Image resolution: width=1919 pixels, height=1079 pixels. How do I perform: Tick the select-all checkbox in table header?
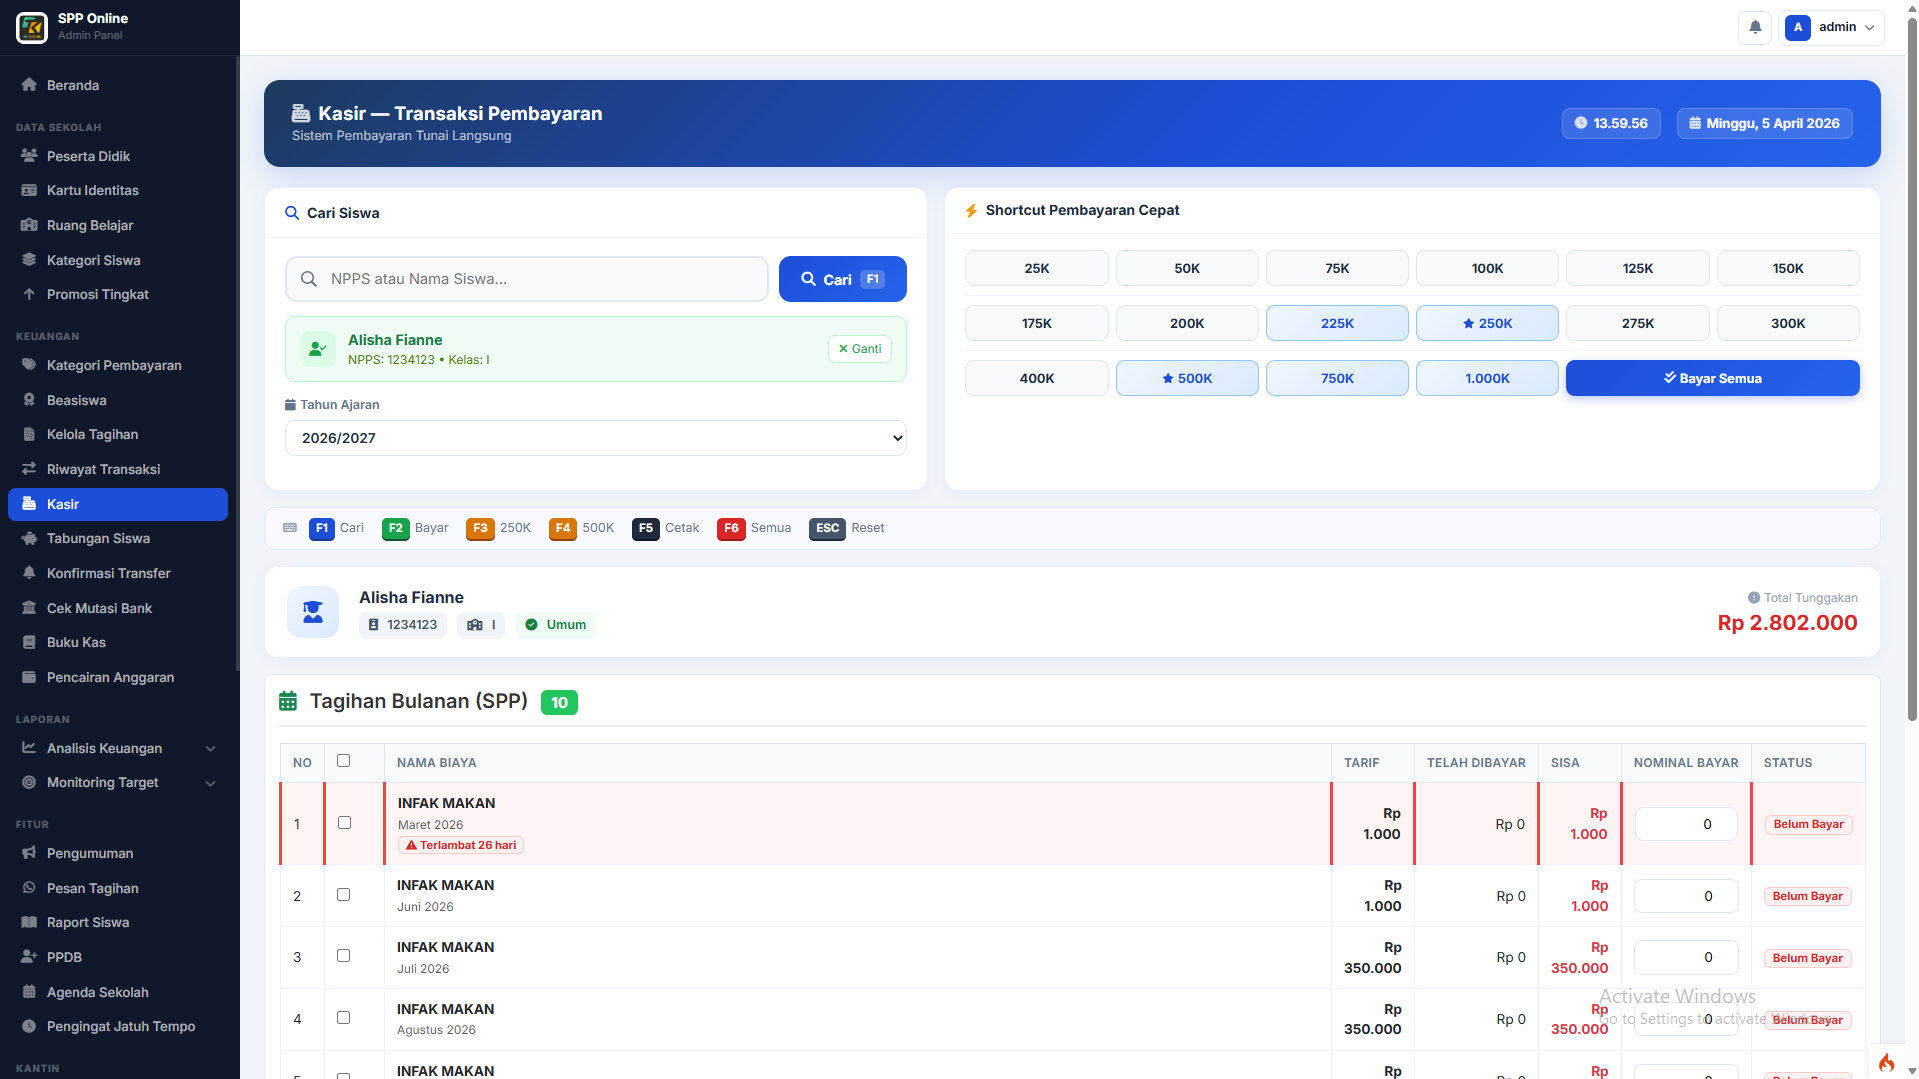tap(344, 761)
